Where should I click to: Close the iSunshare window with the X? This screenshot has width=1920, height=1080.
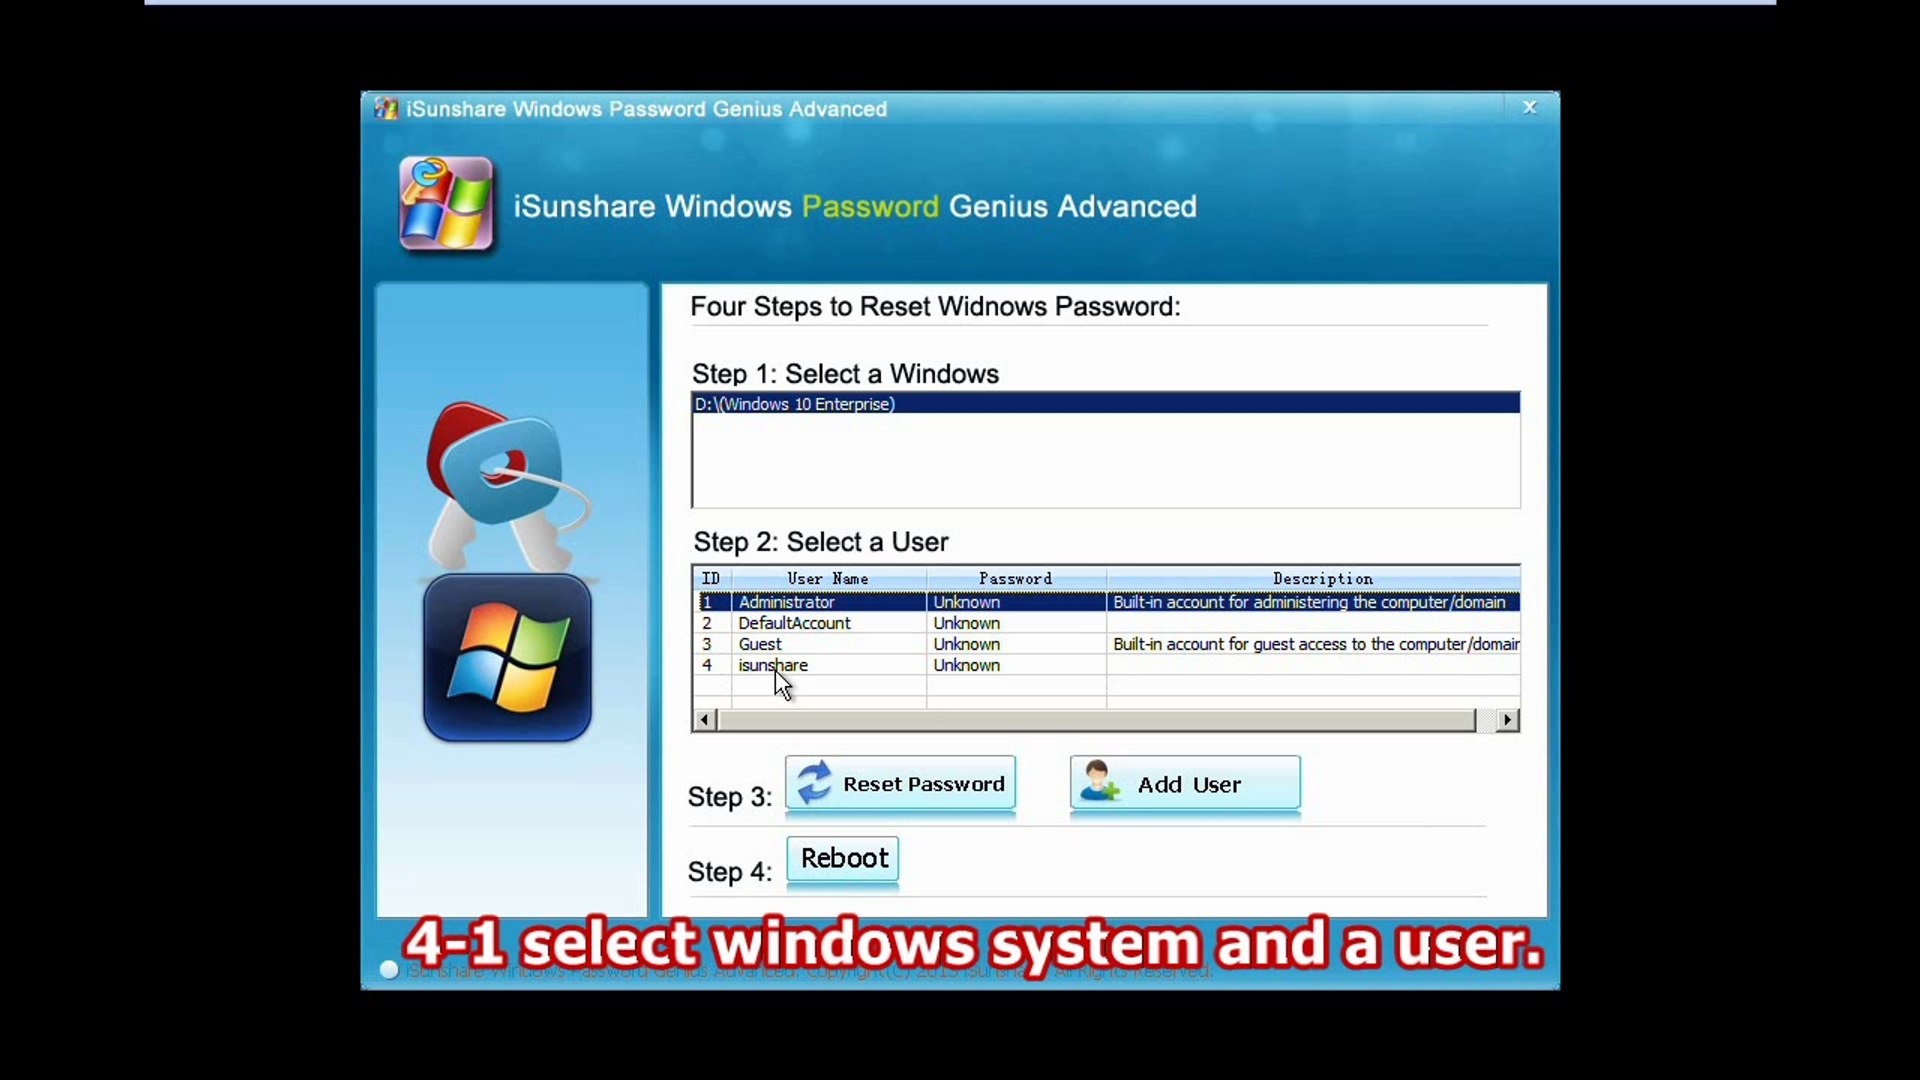tap(1529, 107)
